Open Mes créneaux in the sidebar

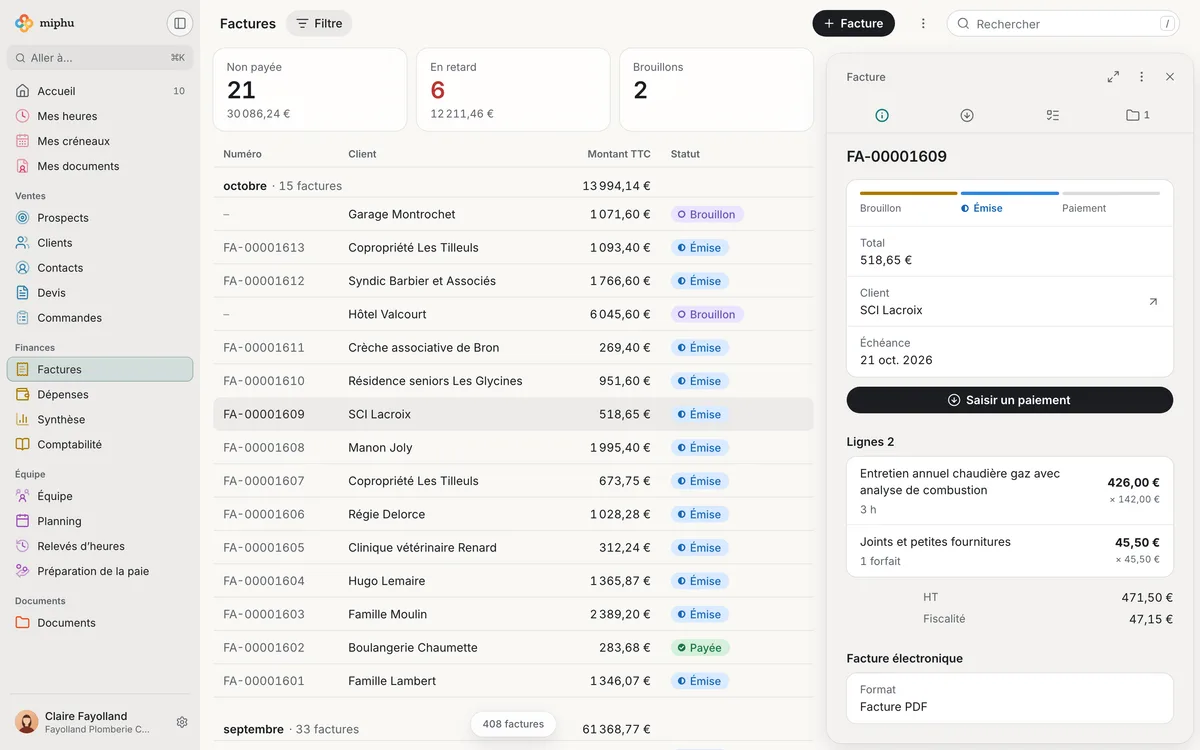(100, 141)
